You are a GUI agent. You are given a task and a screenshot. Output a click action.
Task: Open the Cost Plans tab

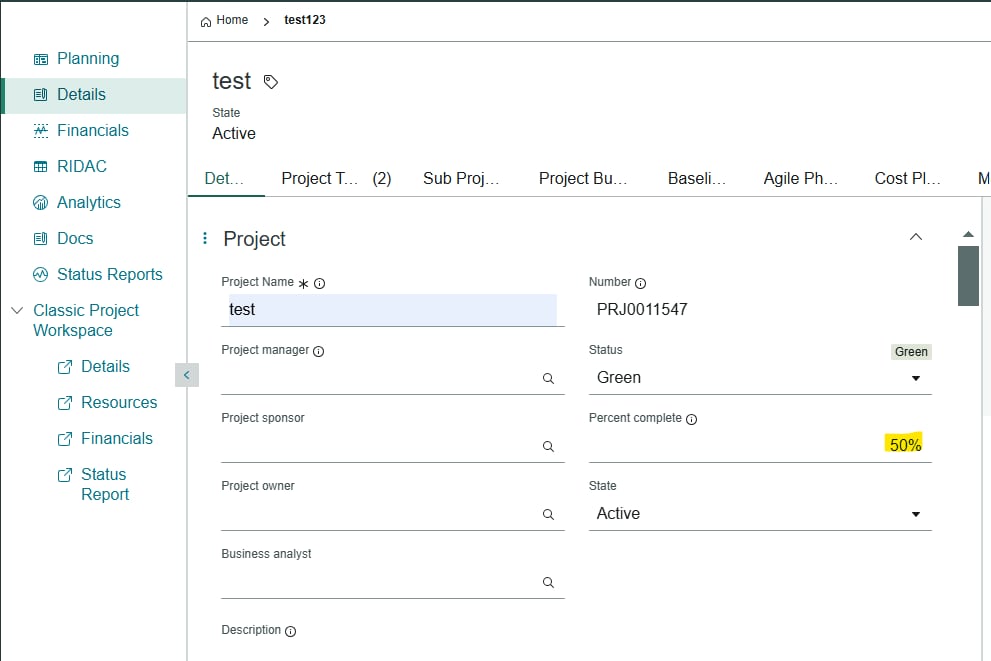coord(907,178)
